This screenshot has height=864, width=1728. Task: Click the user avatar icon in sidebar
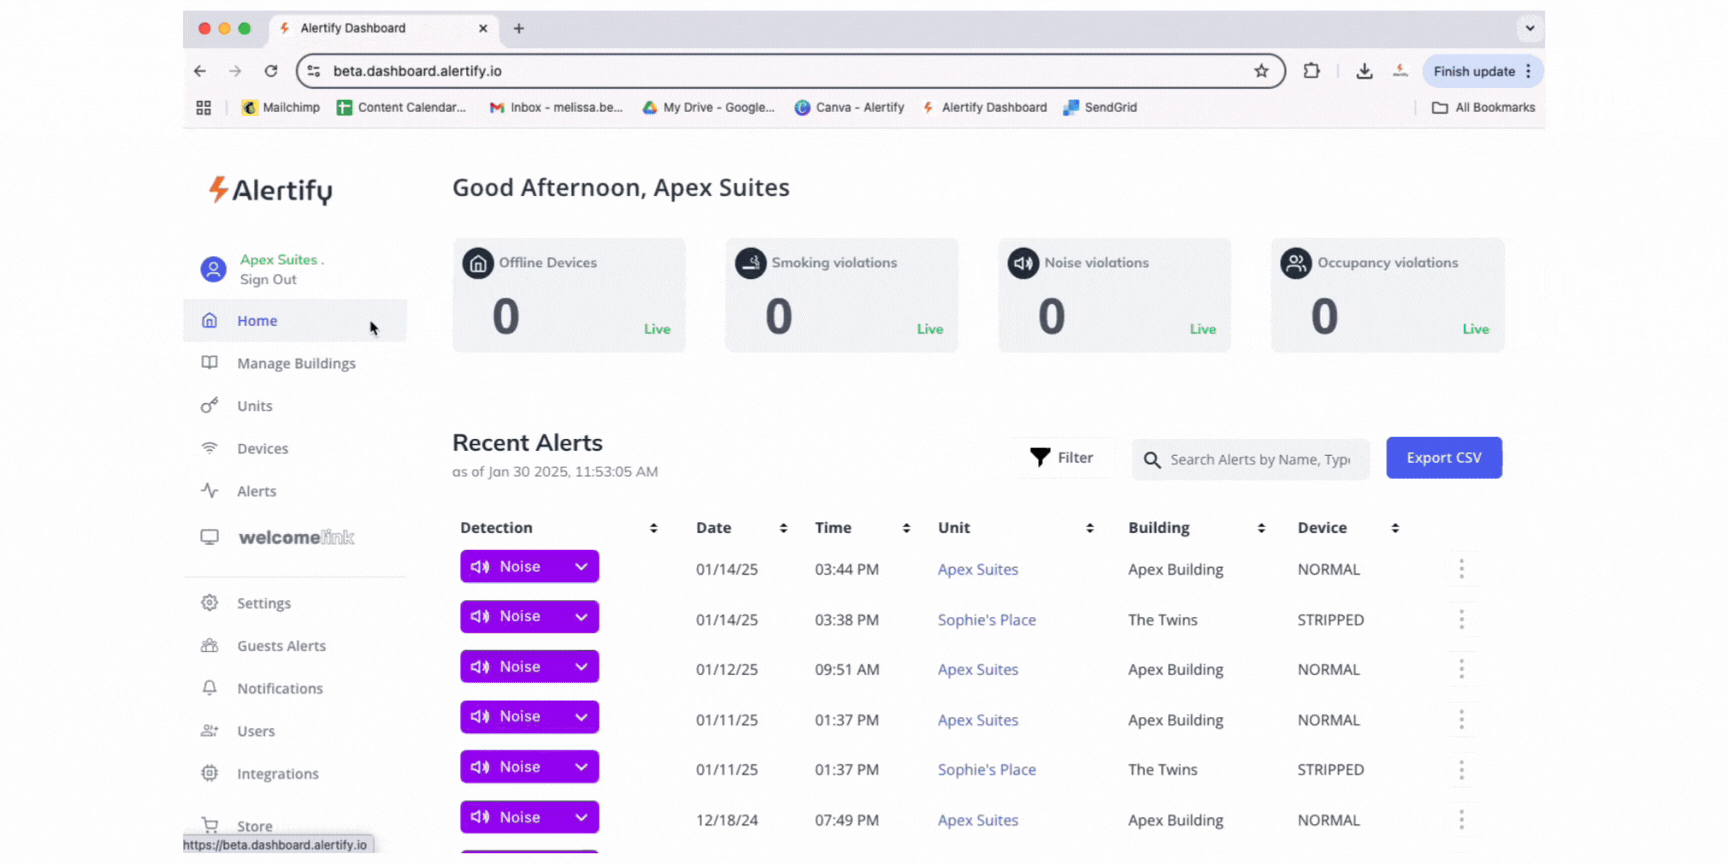point(213,269)
